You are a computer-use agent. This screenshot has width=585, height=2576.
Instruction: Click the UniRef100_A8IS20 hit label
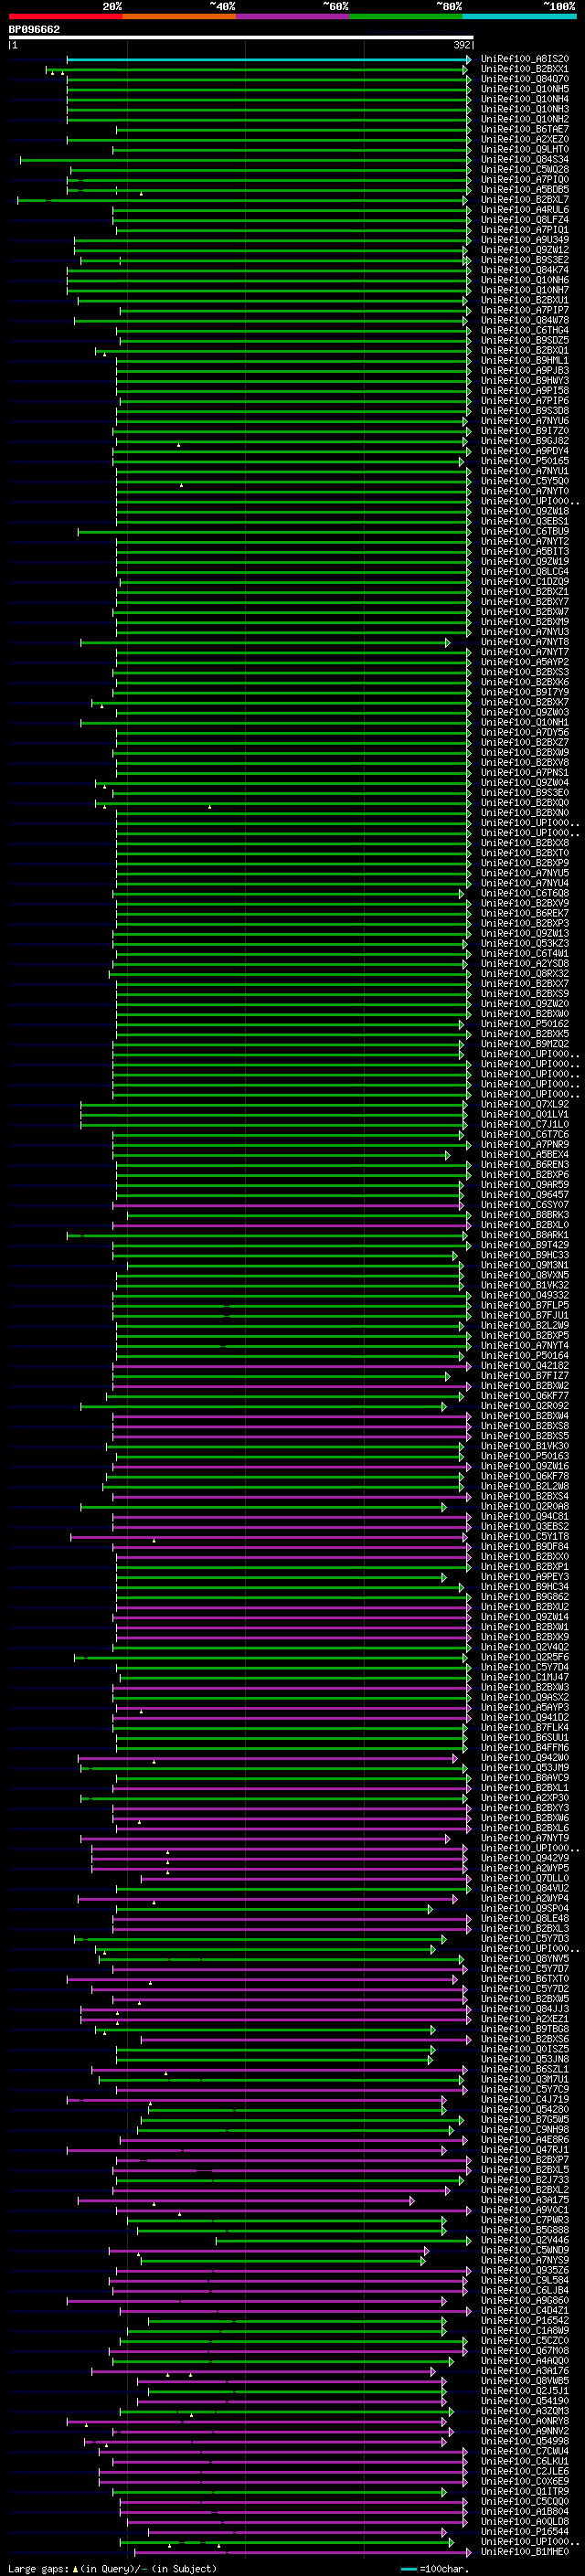[525, 59]
